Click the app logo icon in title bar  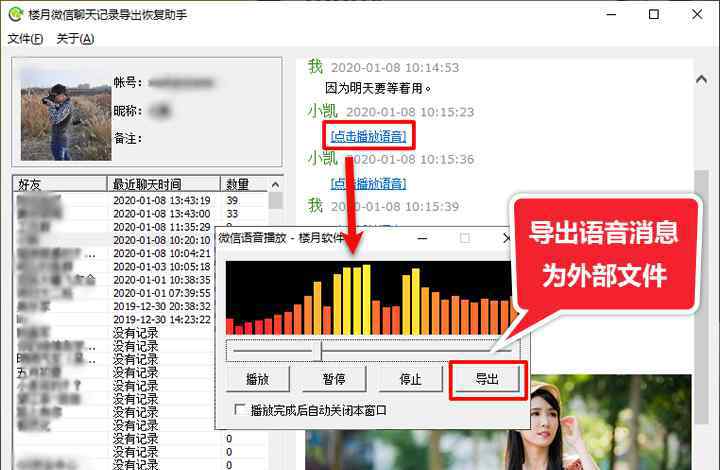[x=15, y=15]
